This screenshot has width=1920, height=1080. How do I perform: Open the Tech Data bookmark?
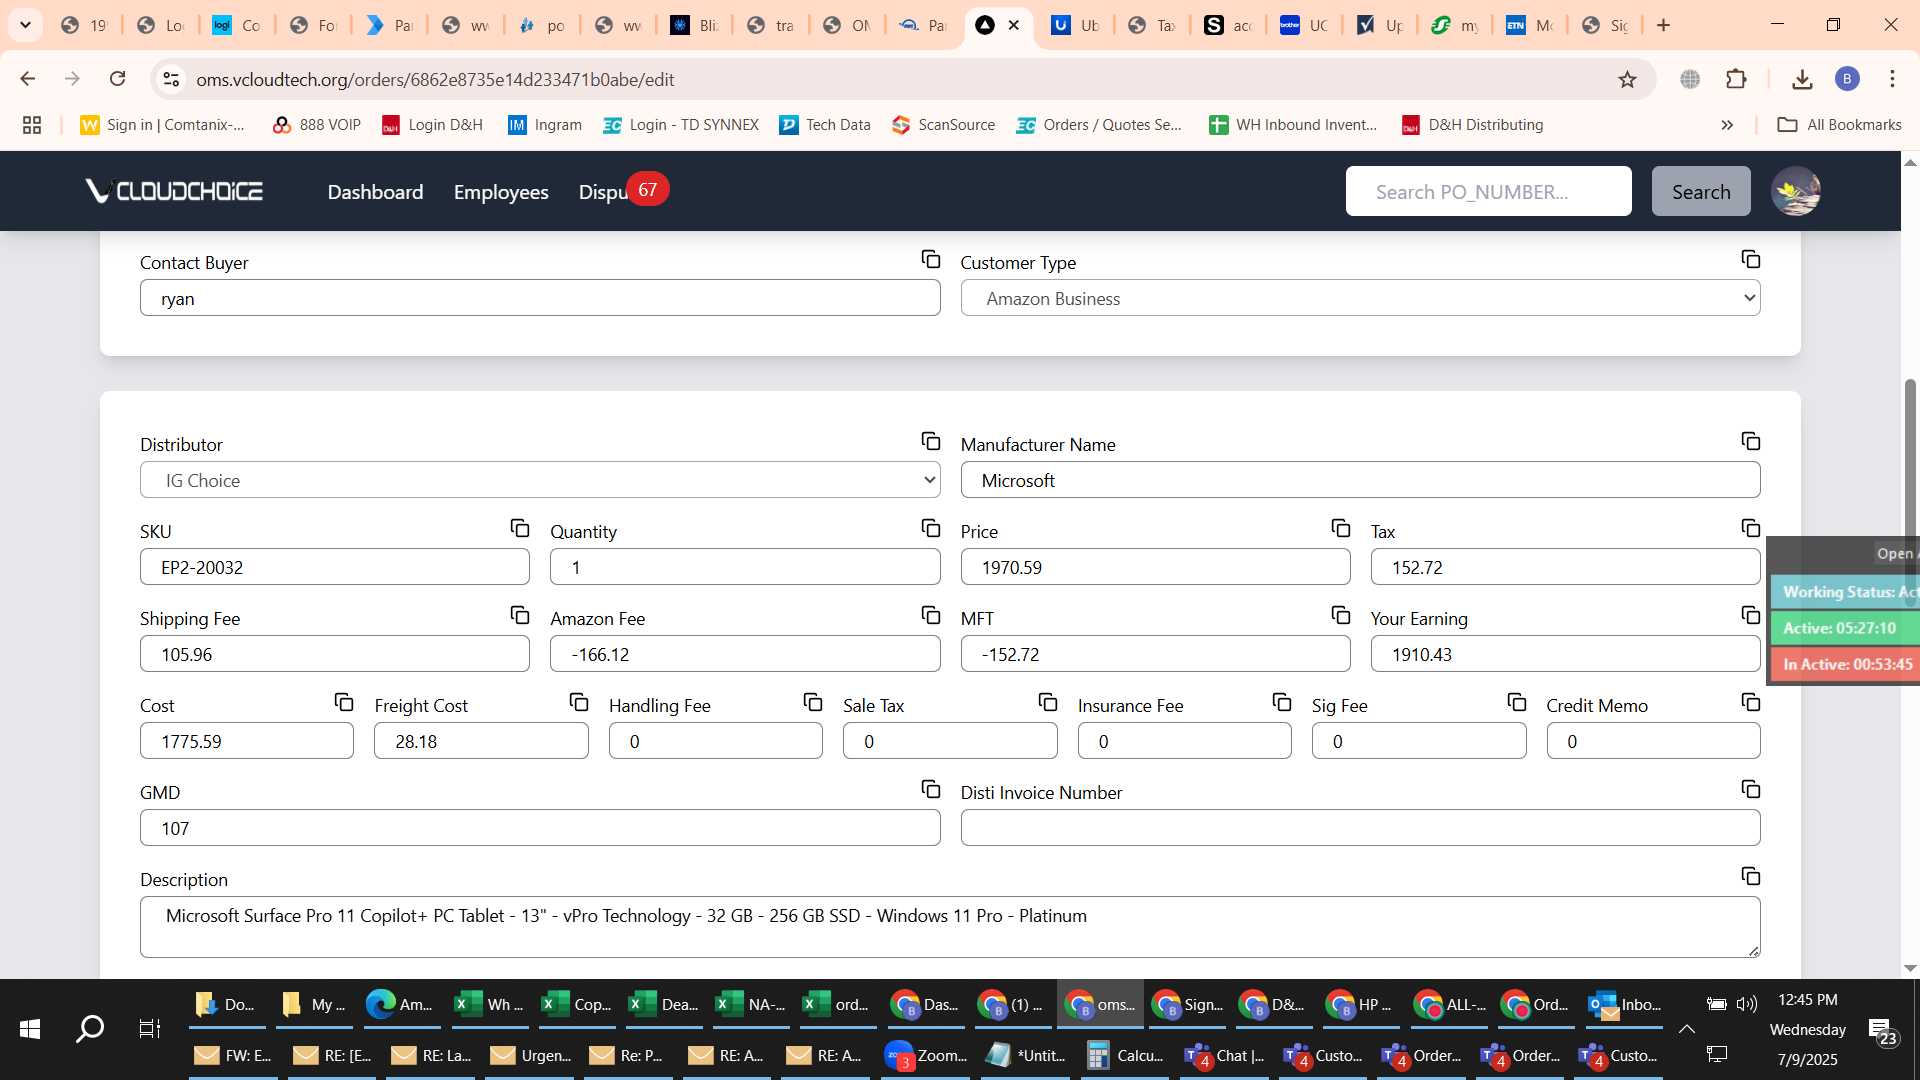[x=825, y=125]
